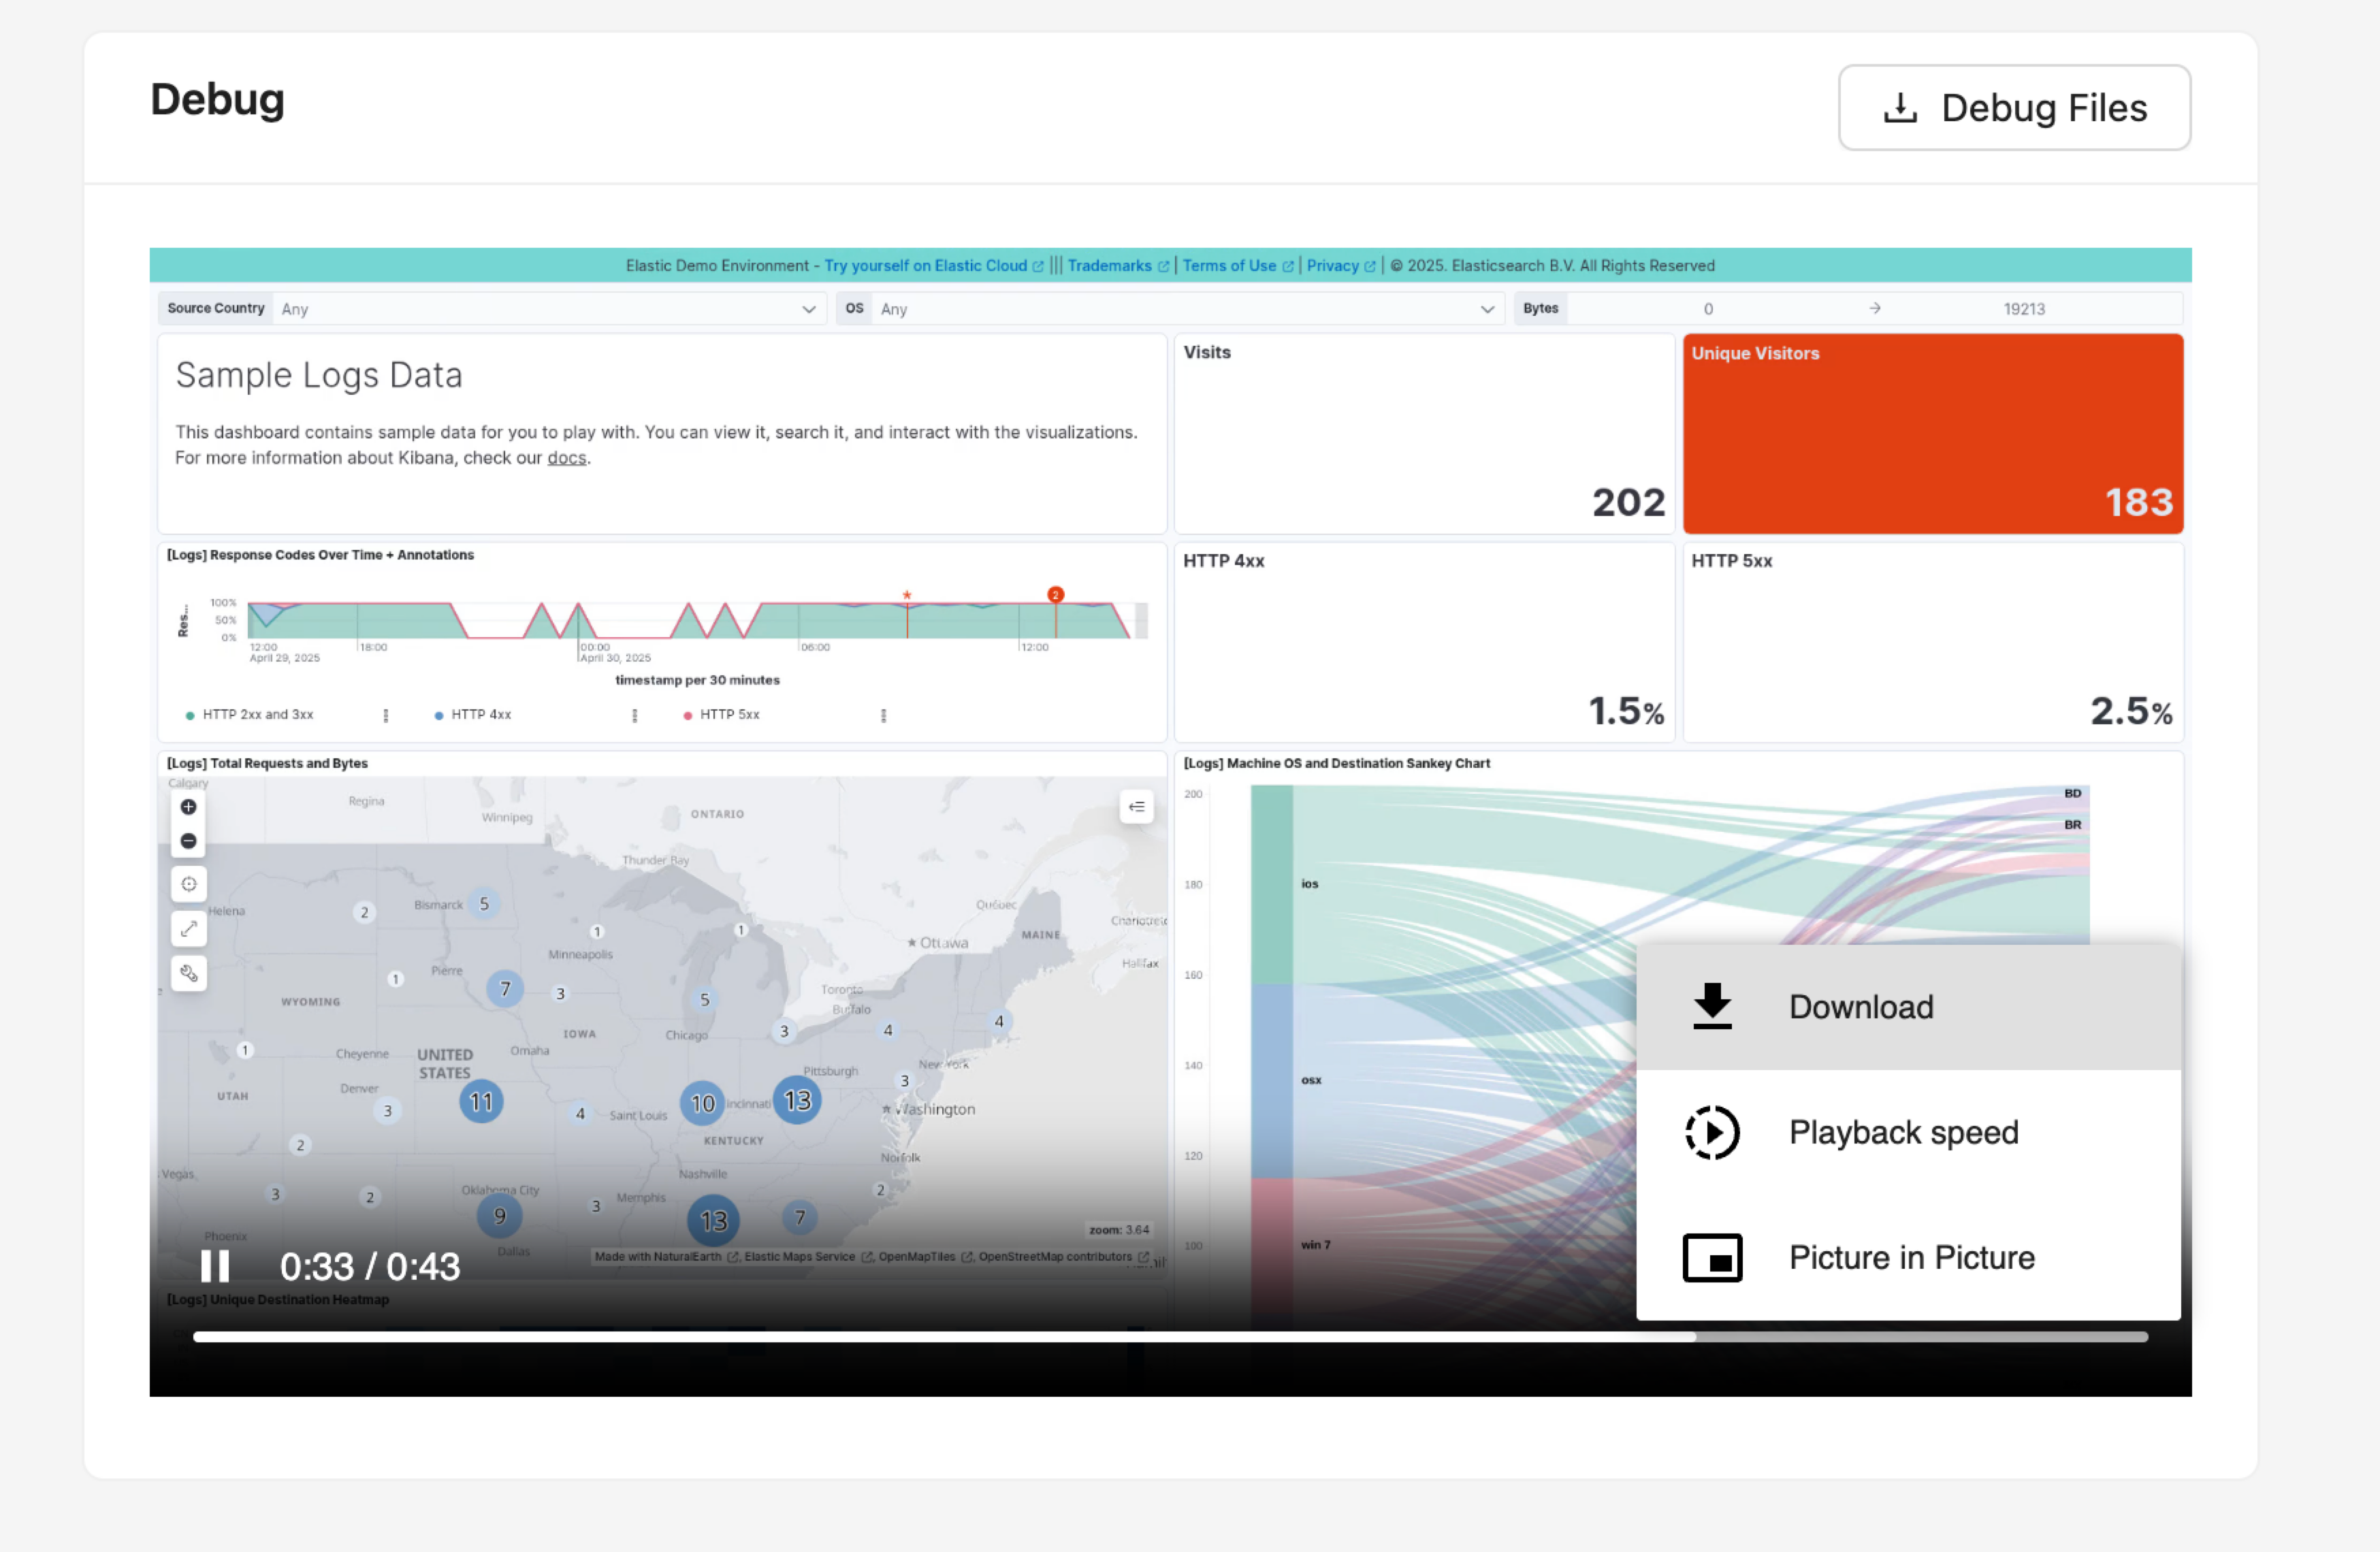2380x1552 pixels.
Task: Click the map fit to data bounds icon
Action: point(188,884)
